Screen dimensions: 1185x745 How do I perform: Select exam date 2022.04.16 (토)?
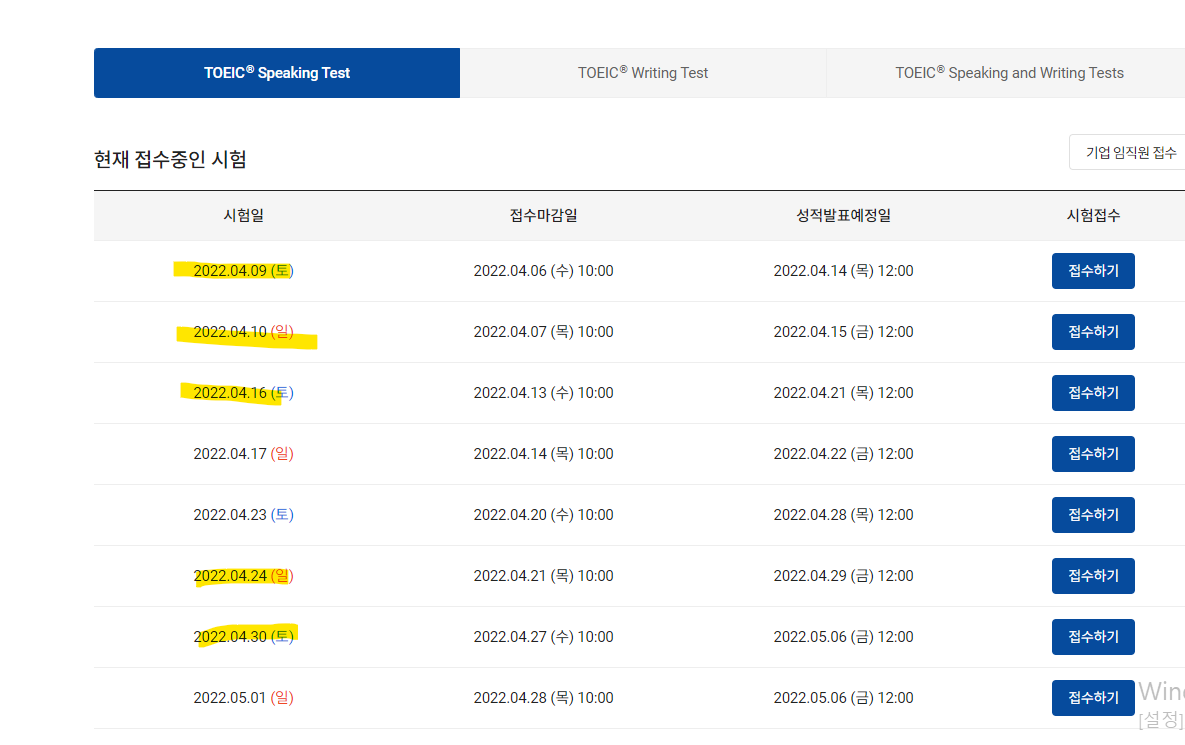[243, 393]
